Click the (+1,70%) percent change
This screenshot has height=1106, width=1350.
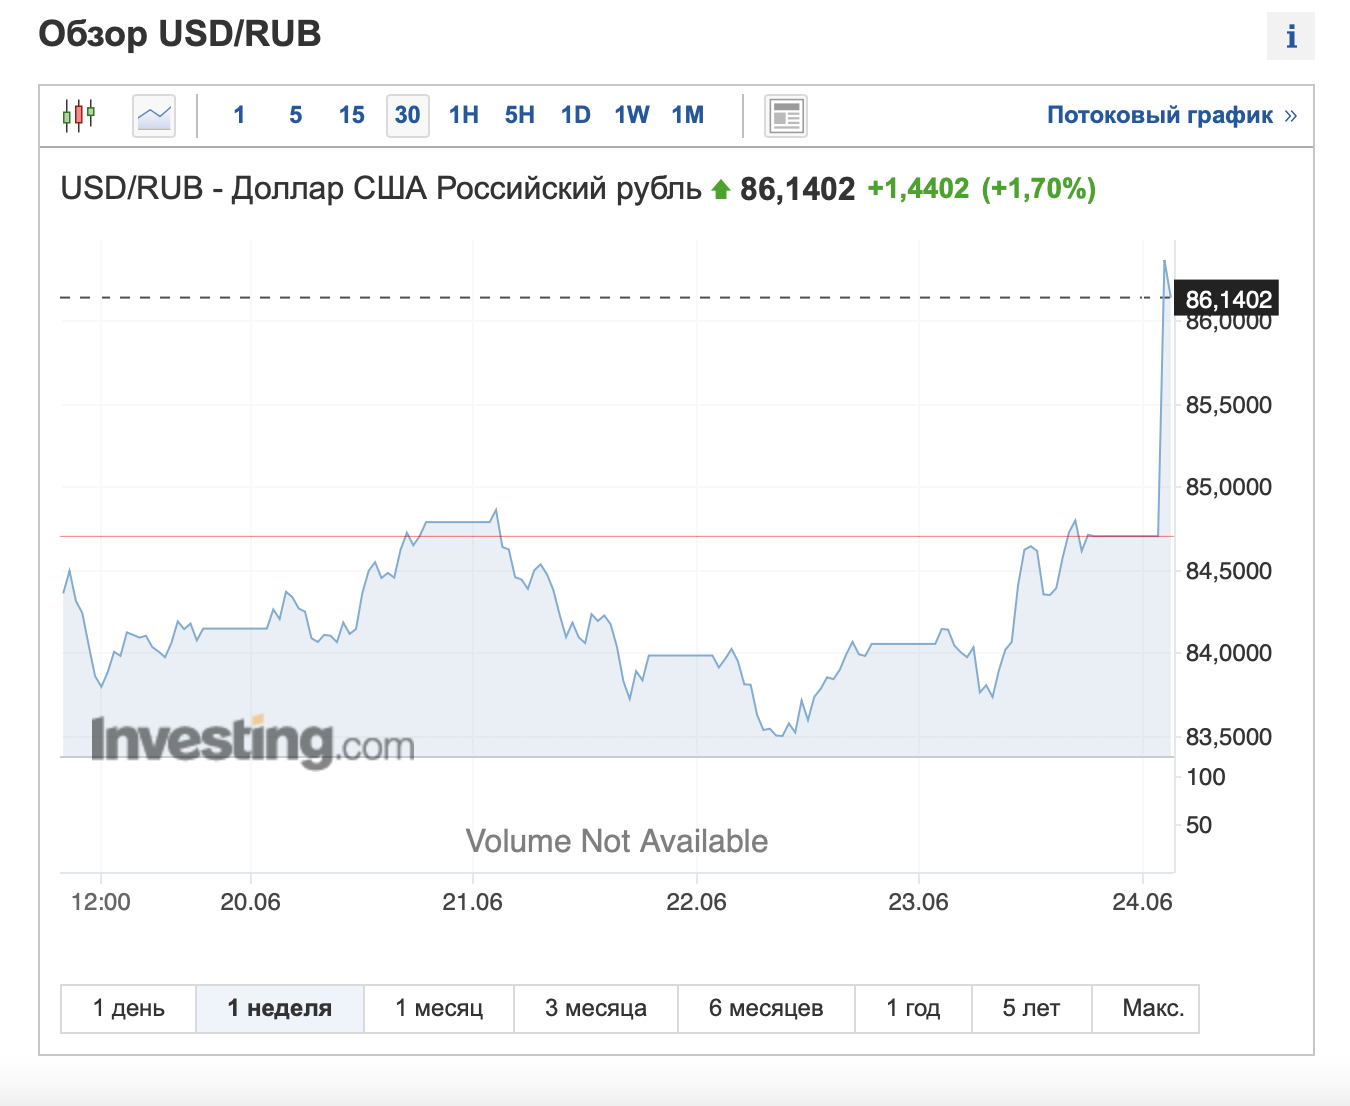tap(1039, 189)
